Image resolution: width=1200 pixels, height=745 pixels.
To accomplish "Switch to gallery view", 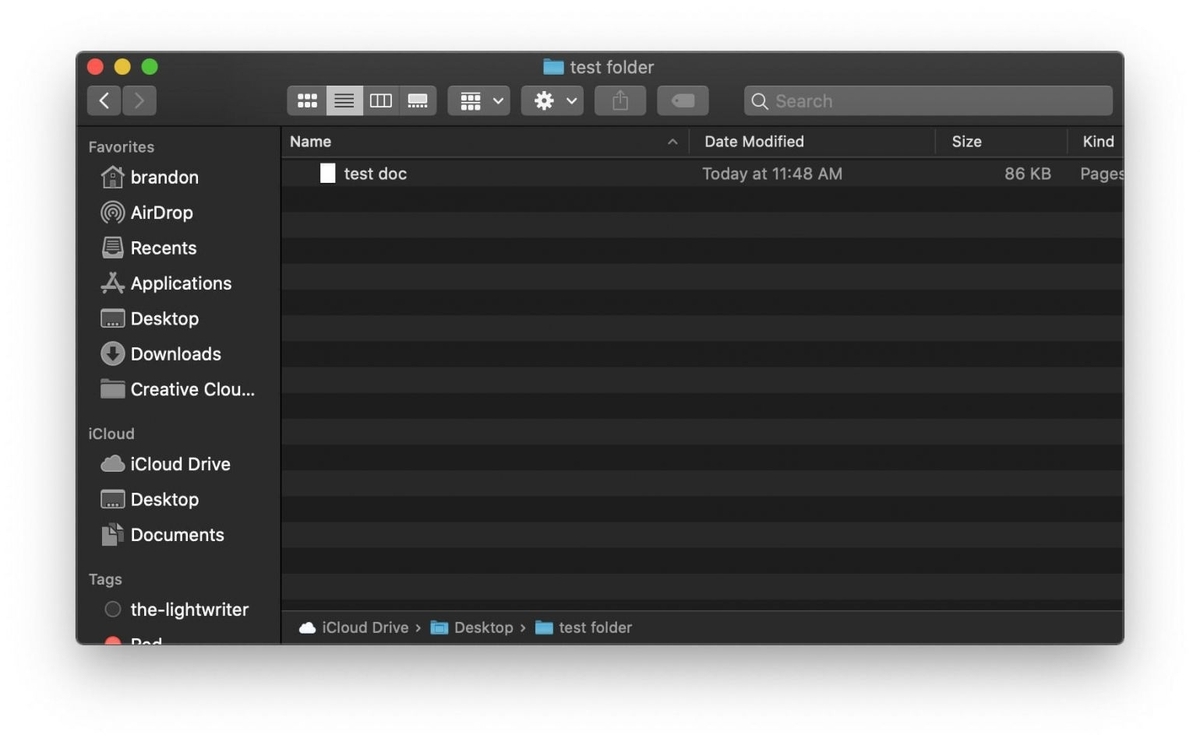I will click(417, 100).
